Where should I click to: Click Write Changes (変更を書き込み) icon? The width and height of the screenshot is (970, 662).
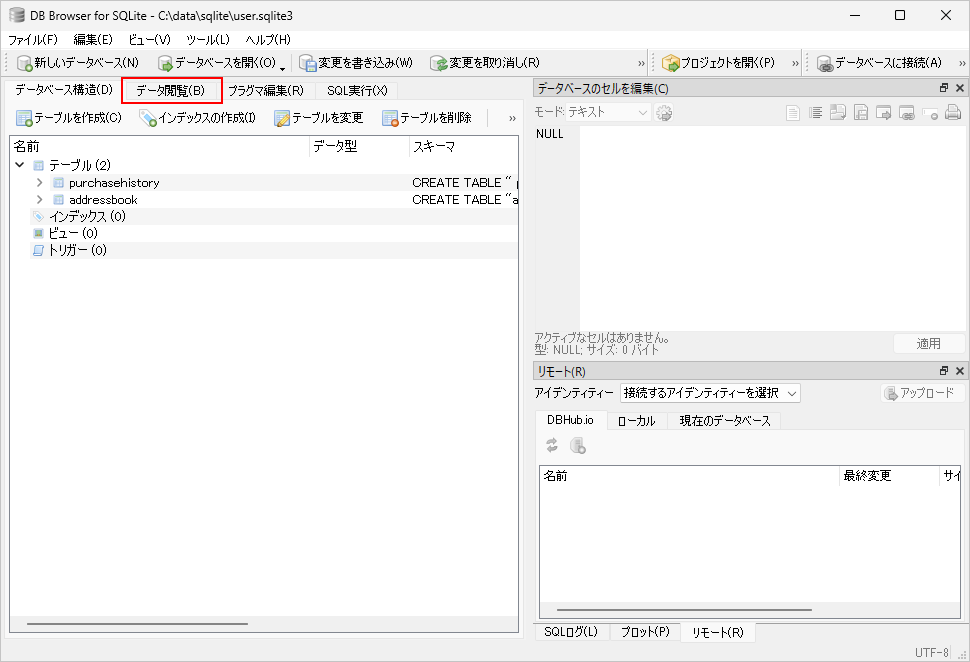(308, 63)
